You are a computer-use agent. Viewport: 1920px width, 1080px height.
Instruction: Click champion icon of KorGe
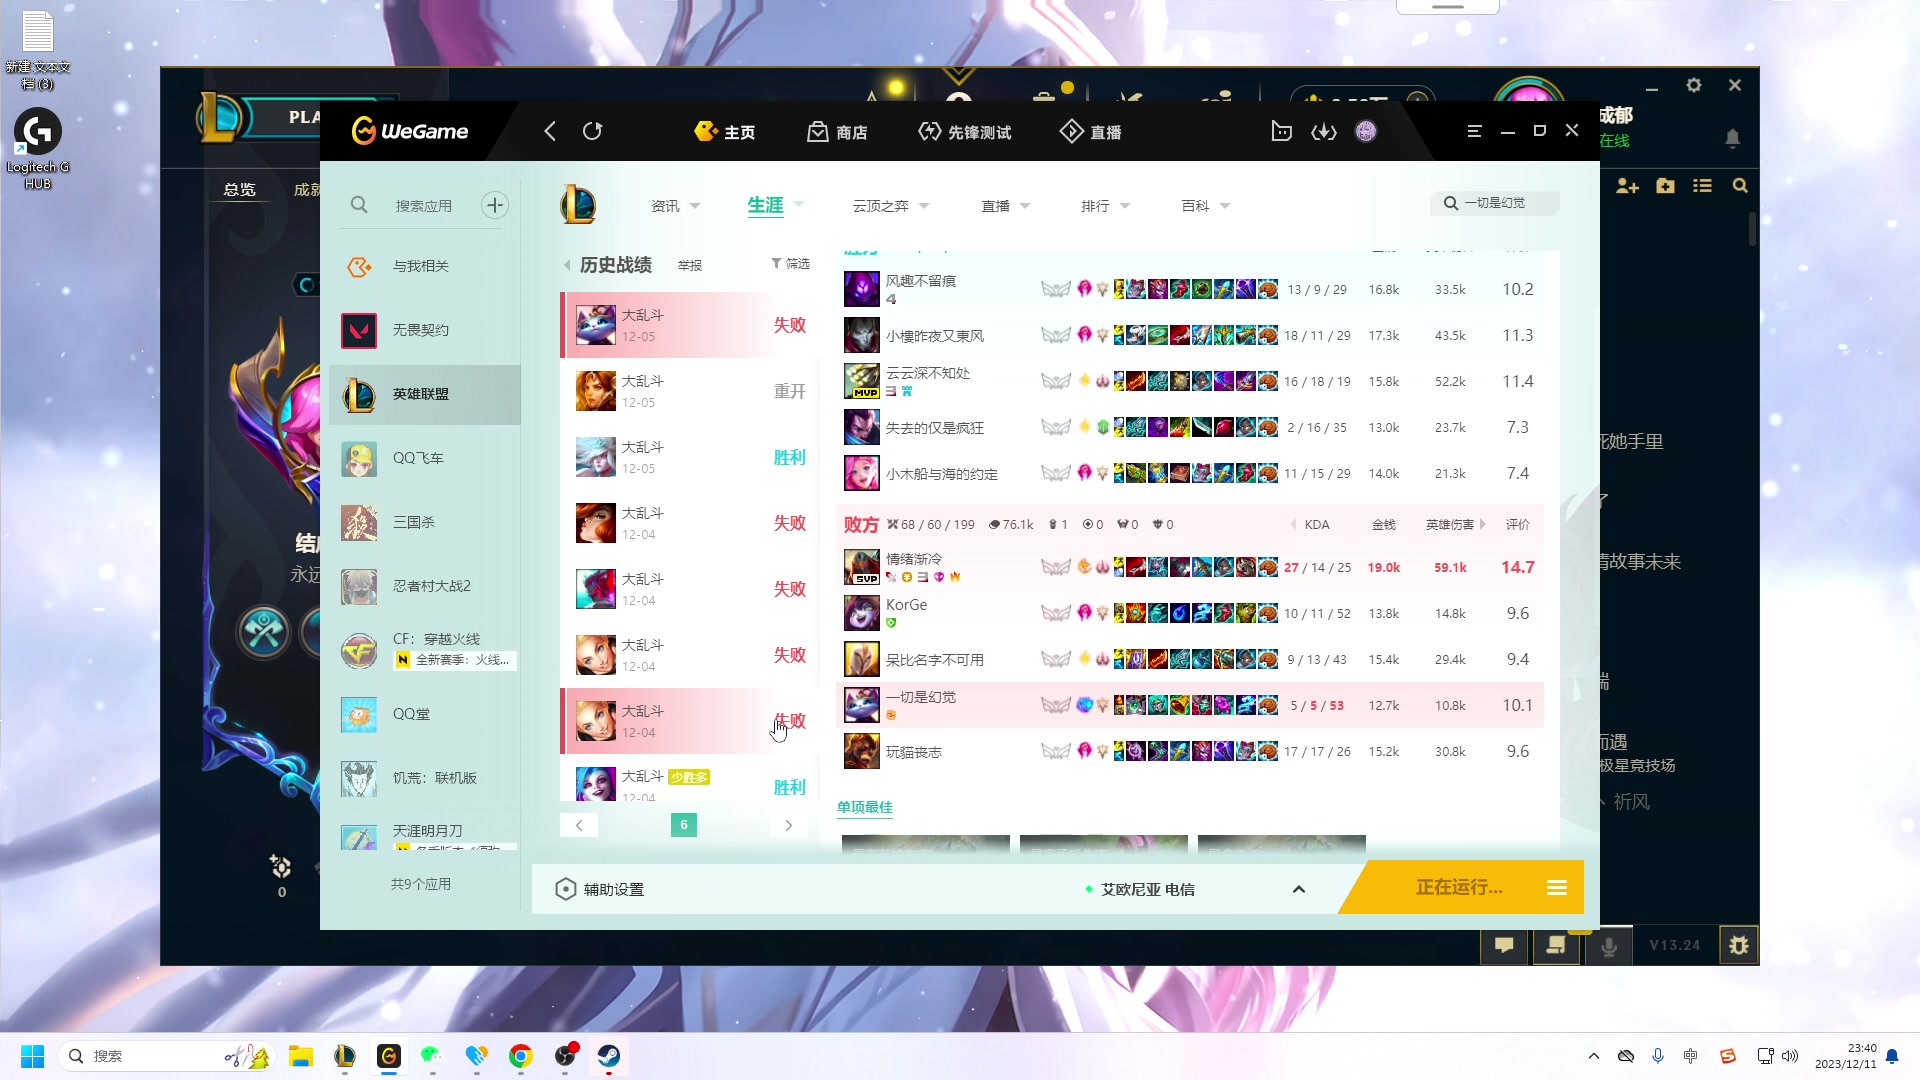[x=861, y=613]
